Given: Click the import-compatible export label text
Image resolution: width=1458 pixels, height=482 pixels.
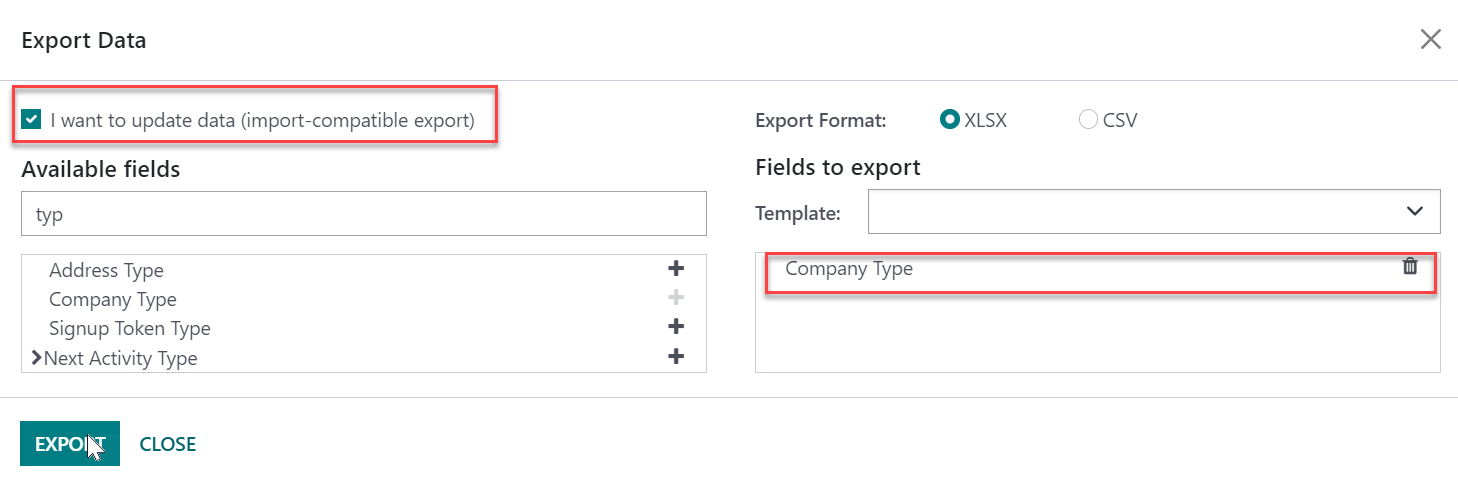Looking at the screenshot, I should tap(262, 121).
